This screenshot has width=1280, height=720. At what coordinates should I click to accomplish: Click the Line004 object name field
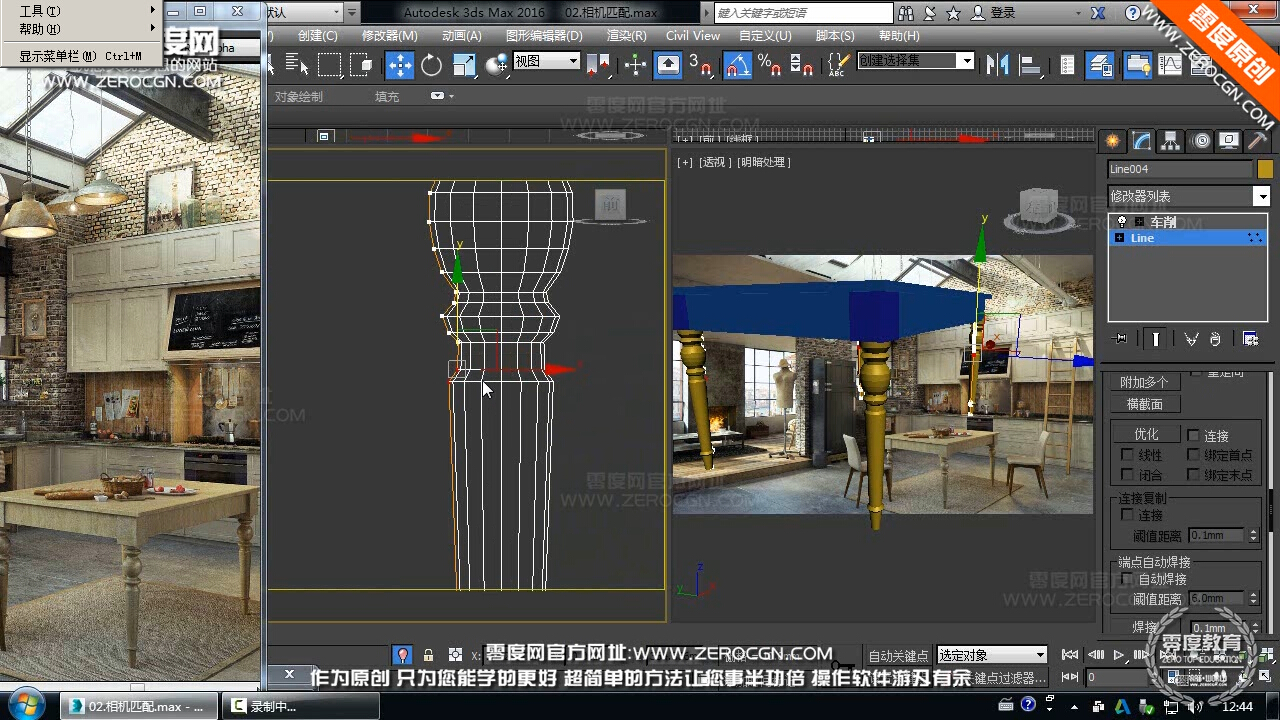point(1180,169)
